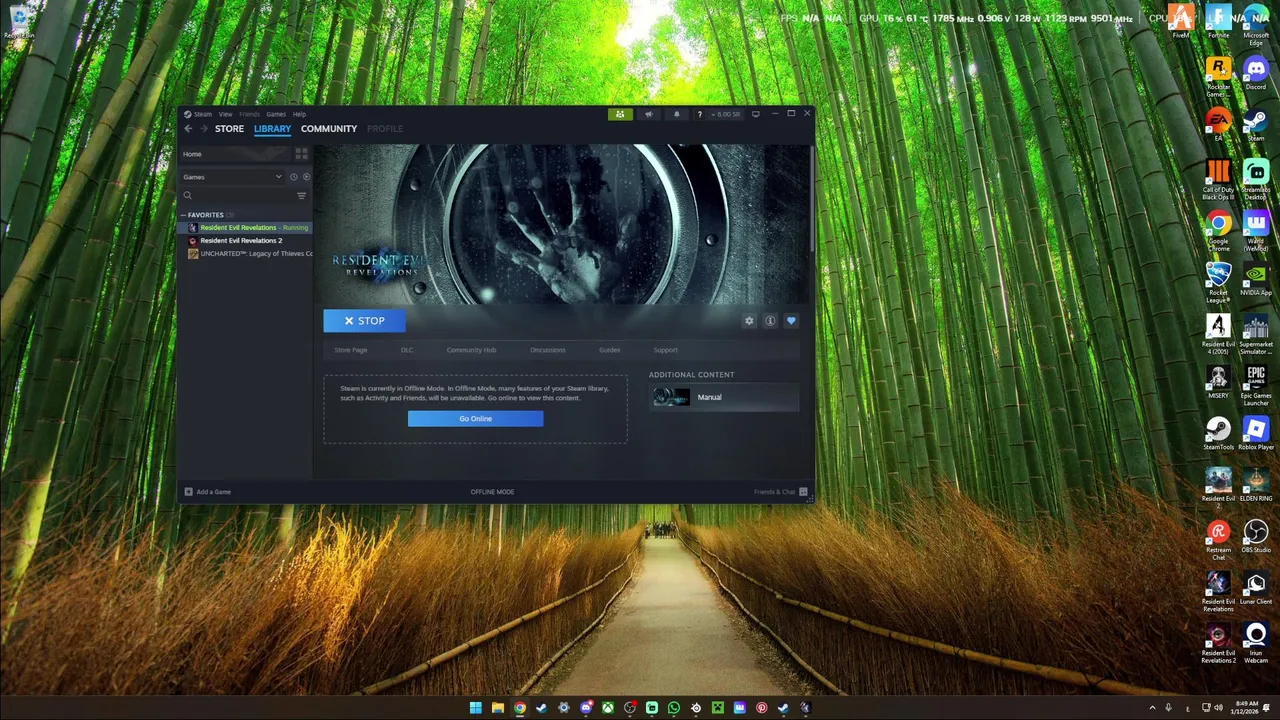Viewport: 1280px width, 720px height.
Task: Stop the running game
Action: pos(364,321)
